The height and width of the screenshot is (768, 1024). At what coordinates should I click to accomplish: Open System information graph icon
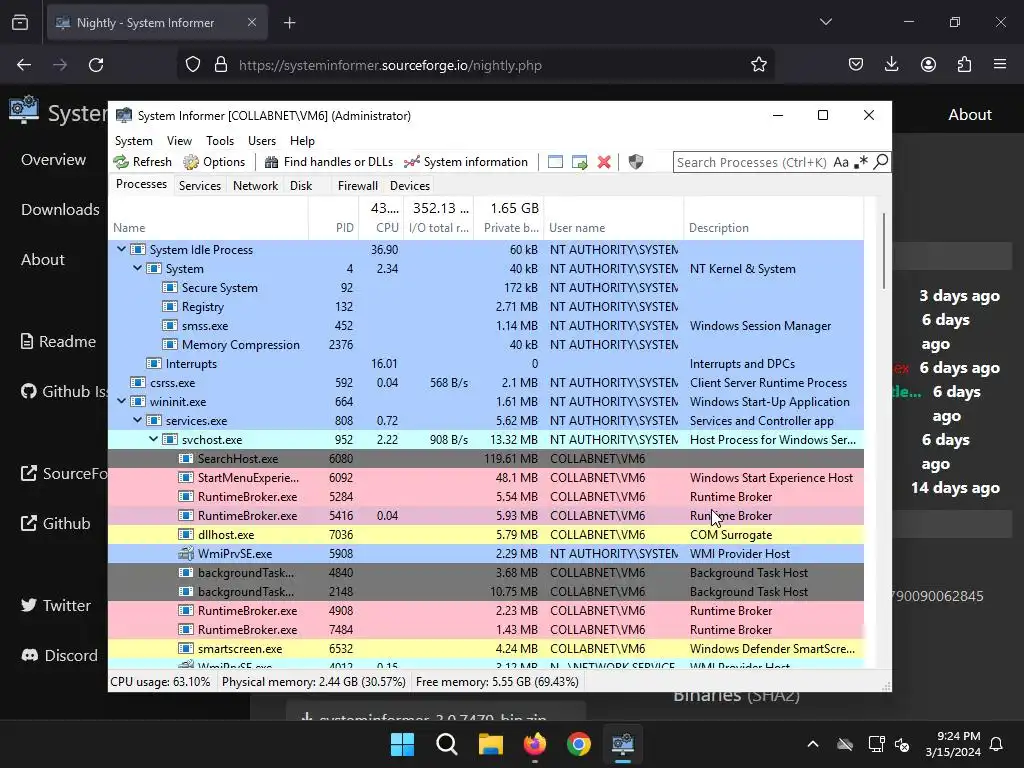(411, 162)
